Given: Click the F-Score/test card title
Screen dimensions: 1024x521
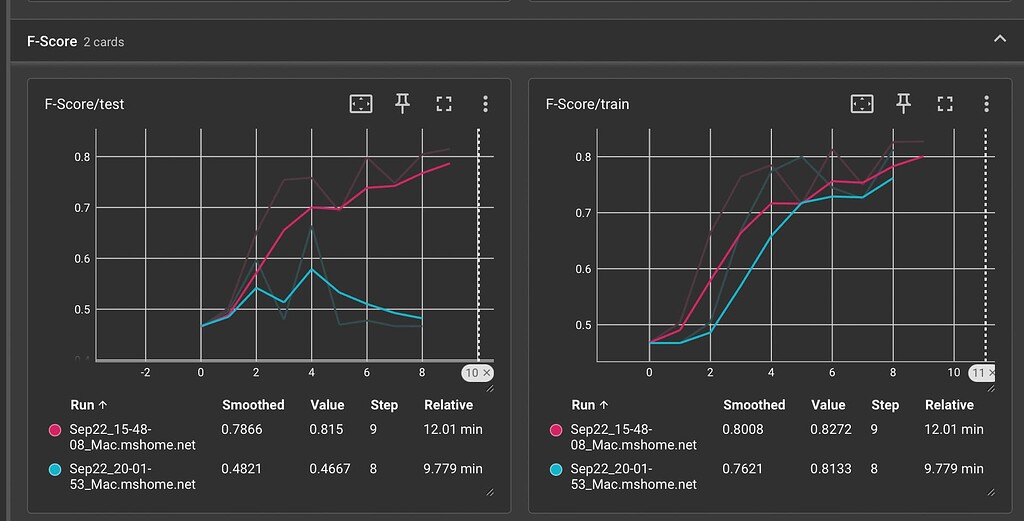Looking at the screenshot, I should click(x=84, y=104).
